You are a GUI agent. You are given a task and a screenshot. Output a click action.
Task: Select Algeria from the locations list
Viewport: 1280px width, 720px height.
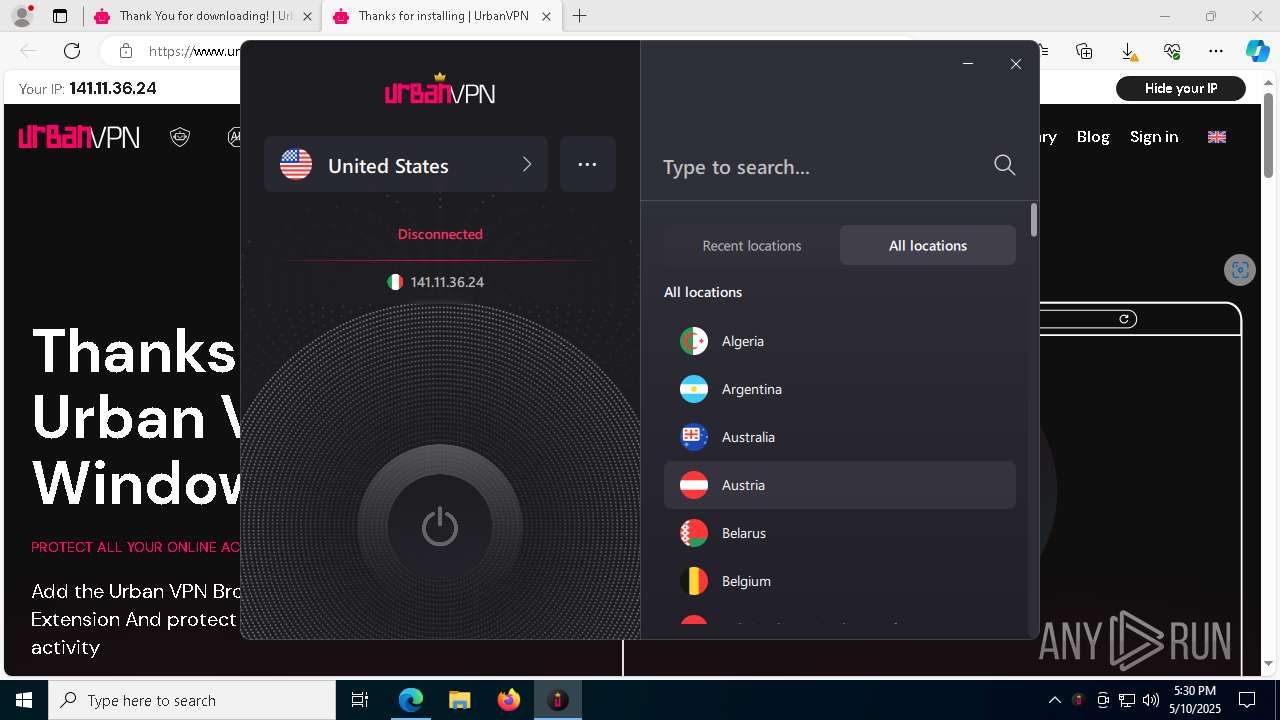point(840,341)
